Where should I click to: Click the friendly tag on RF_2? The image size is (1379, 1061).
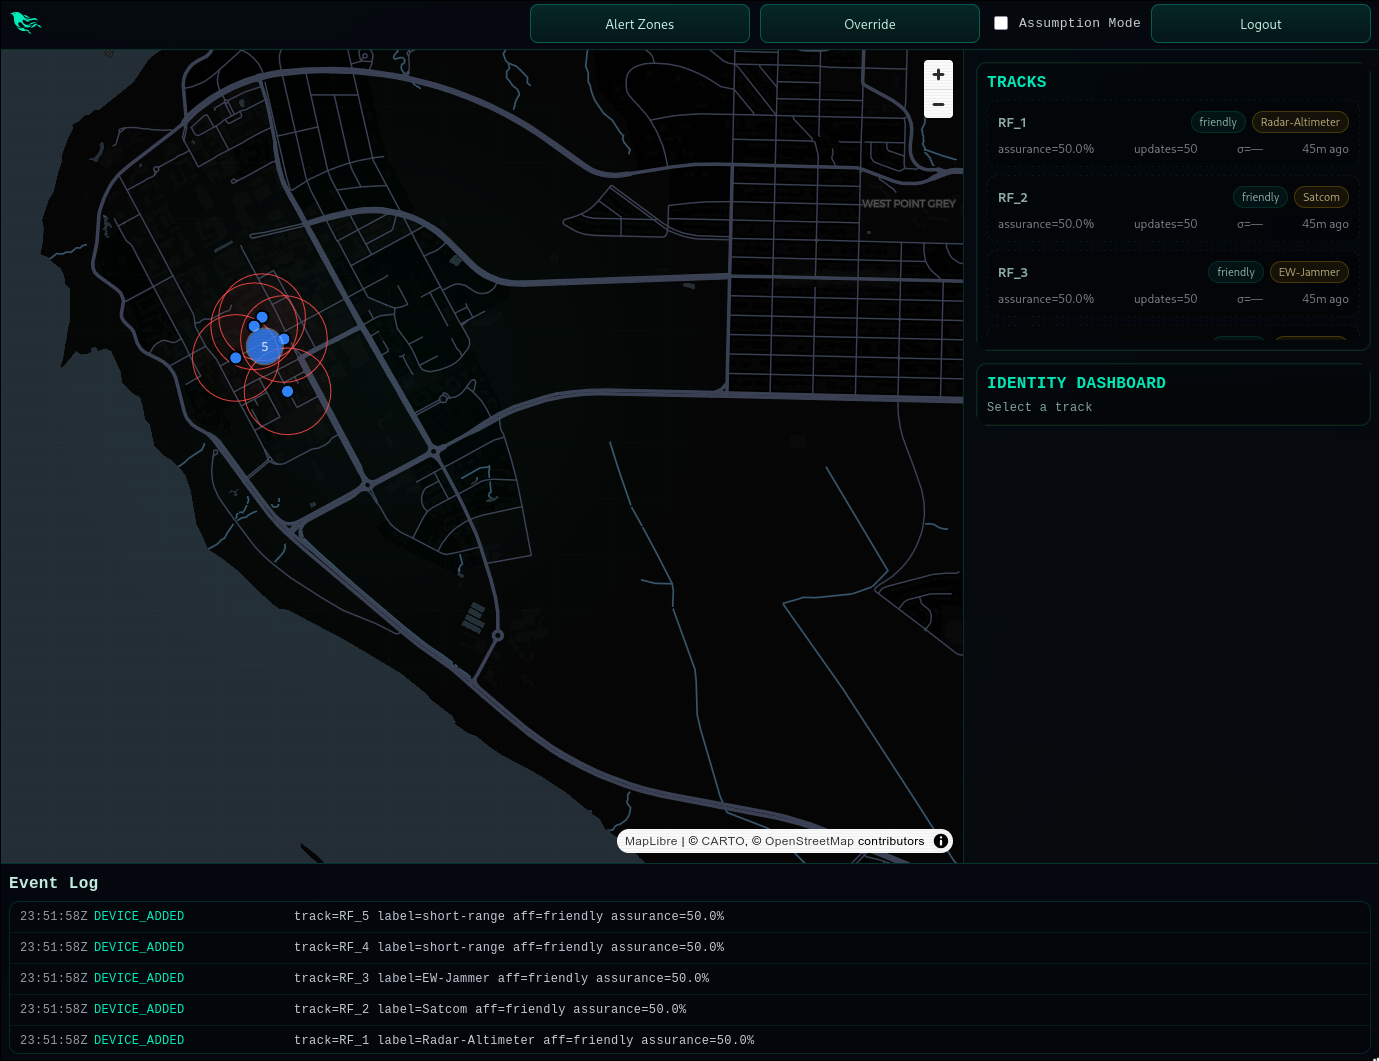pos(1260,197)
